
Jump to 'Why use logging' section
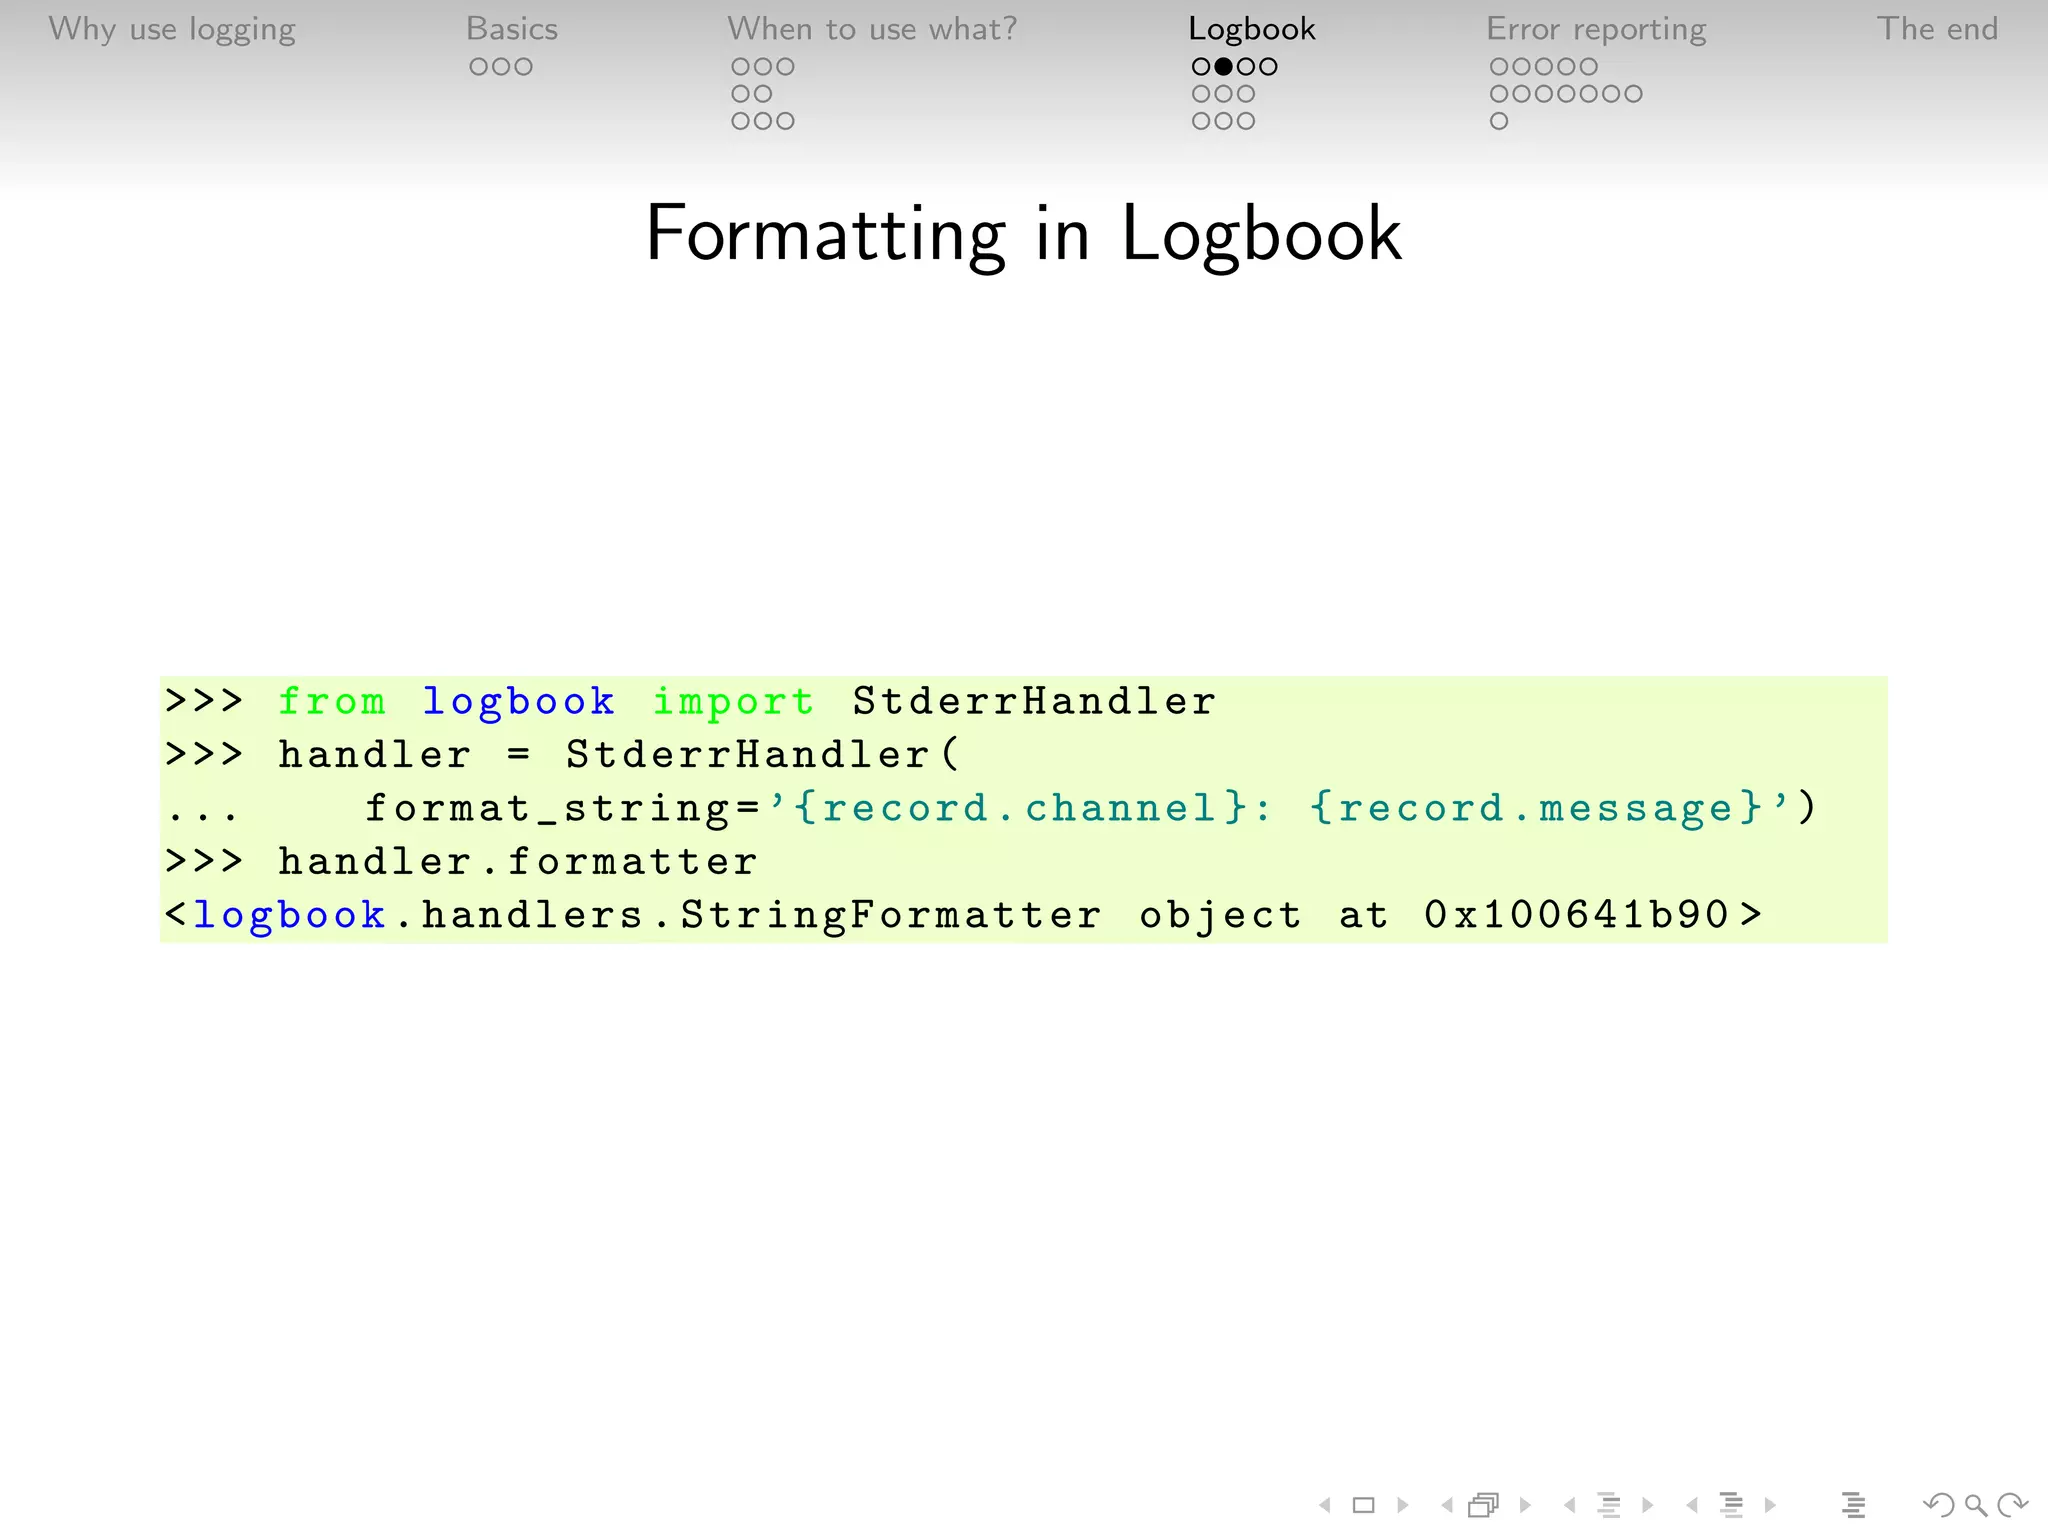coord(172,29)
